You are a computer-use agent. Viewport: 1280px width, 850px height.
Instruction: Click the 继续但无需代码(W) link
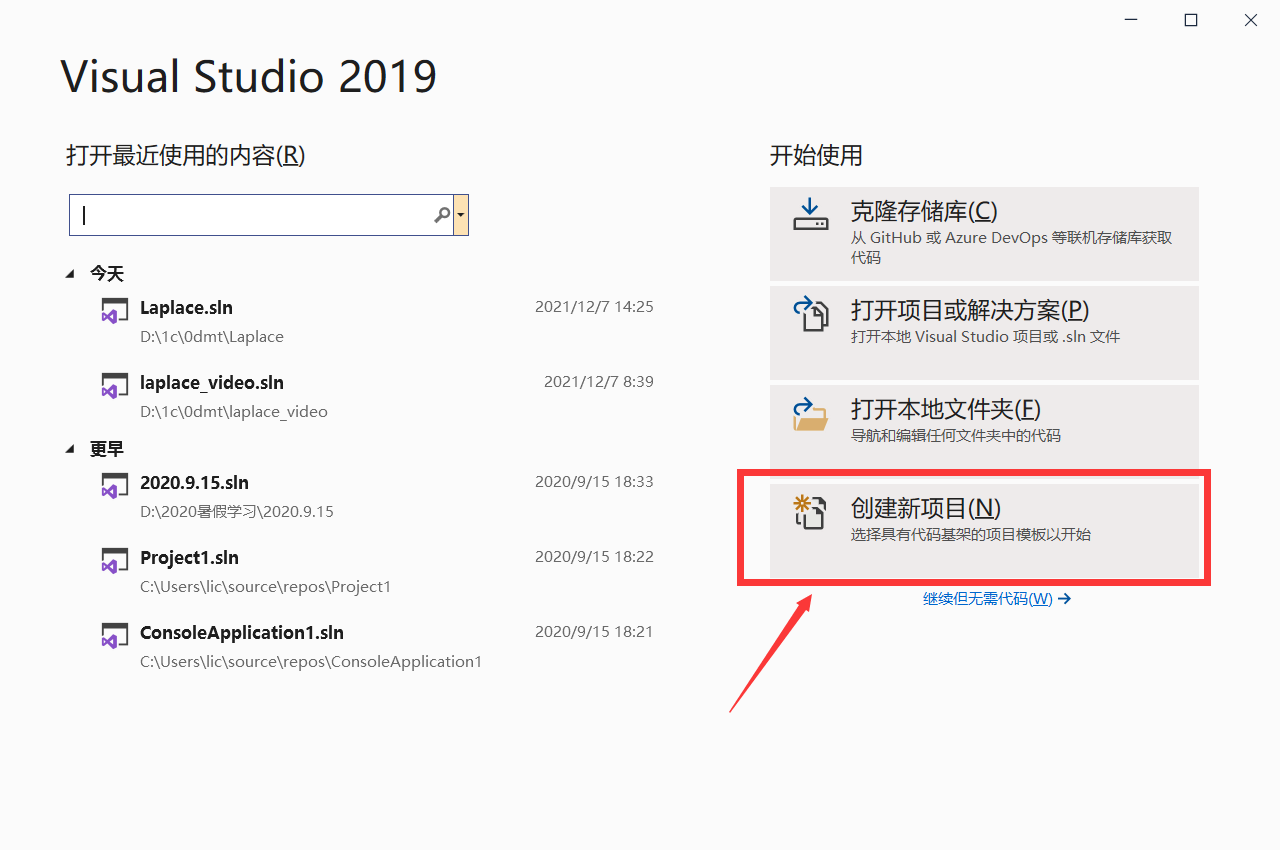pyautogui.click(x=996, y=598)
